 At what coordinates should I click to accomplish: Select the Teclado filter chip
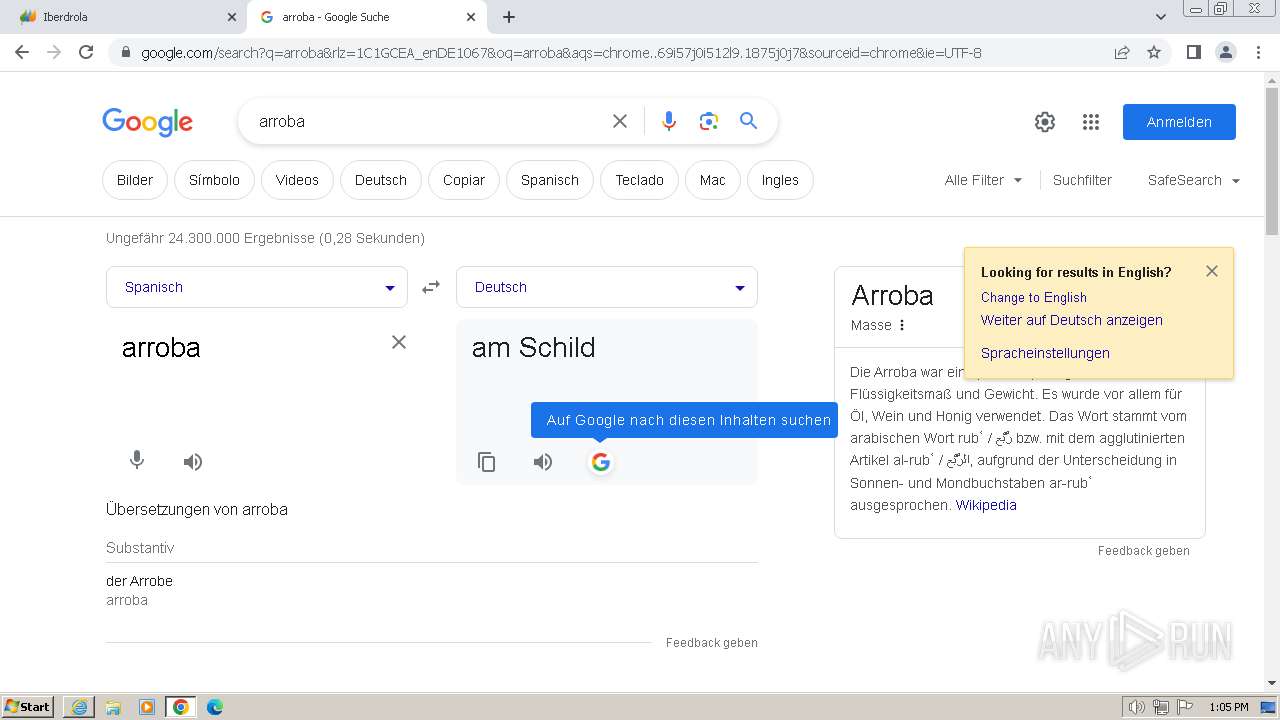point(640,180)
